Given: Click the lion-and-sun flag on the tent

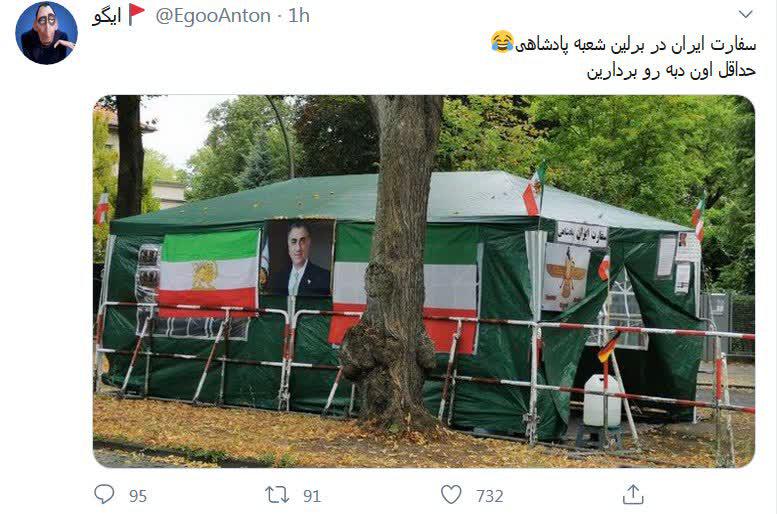Looking at the screenshot, I should point(209,274).
